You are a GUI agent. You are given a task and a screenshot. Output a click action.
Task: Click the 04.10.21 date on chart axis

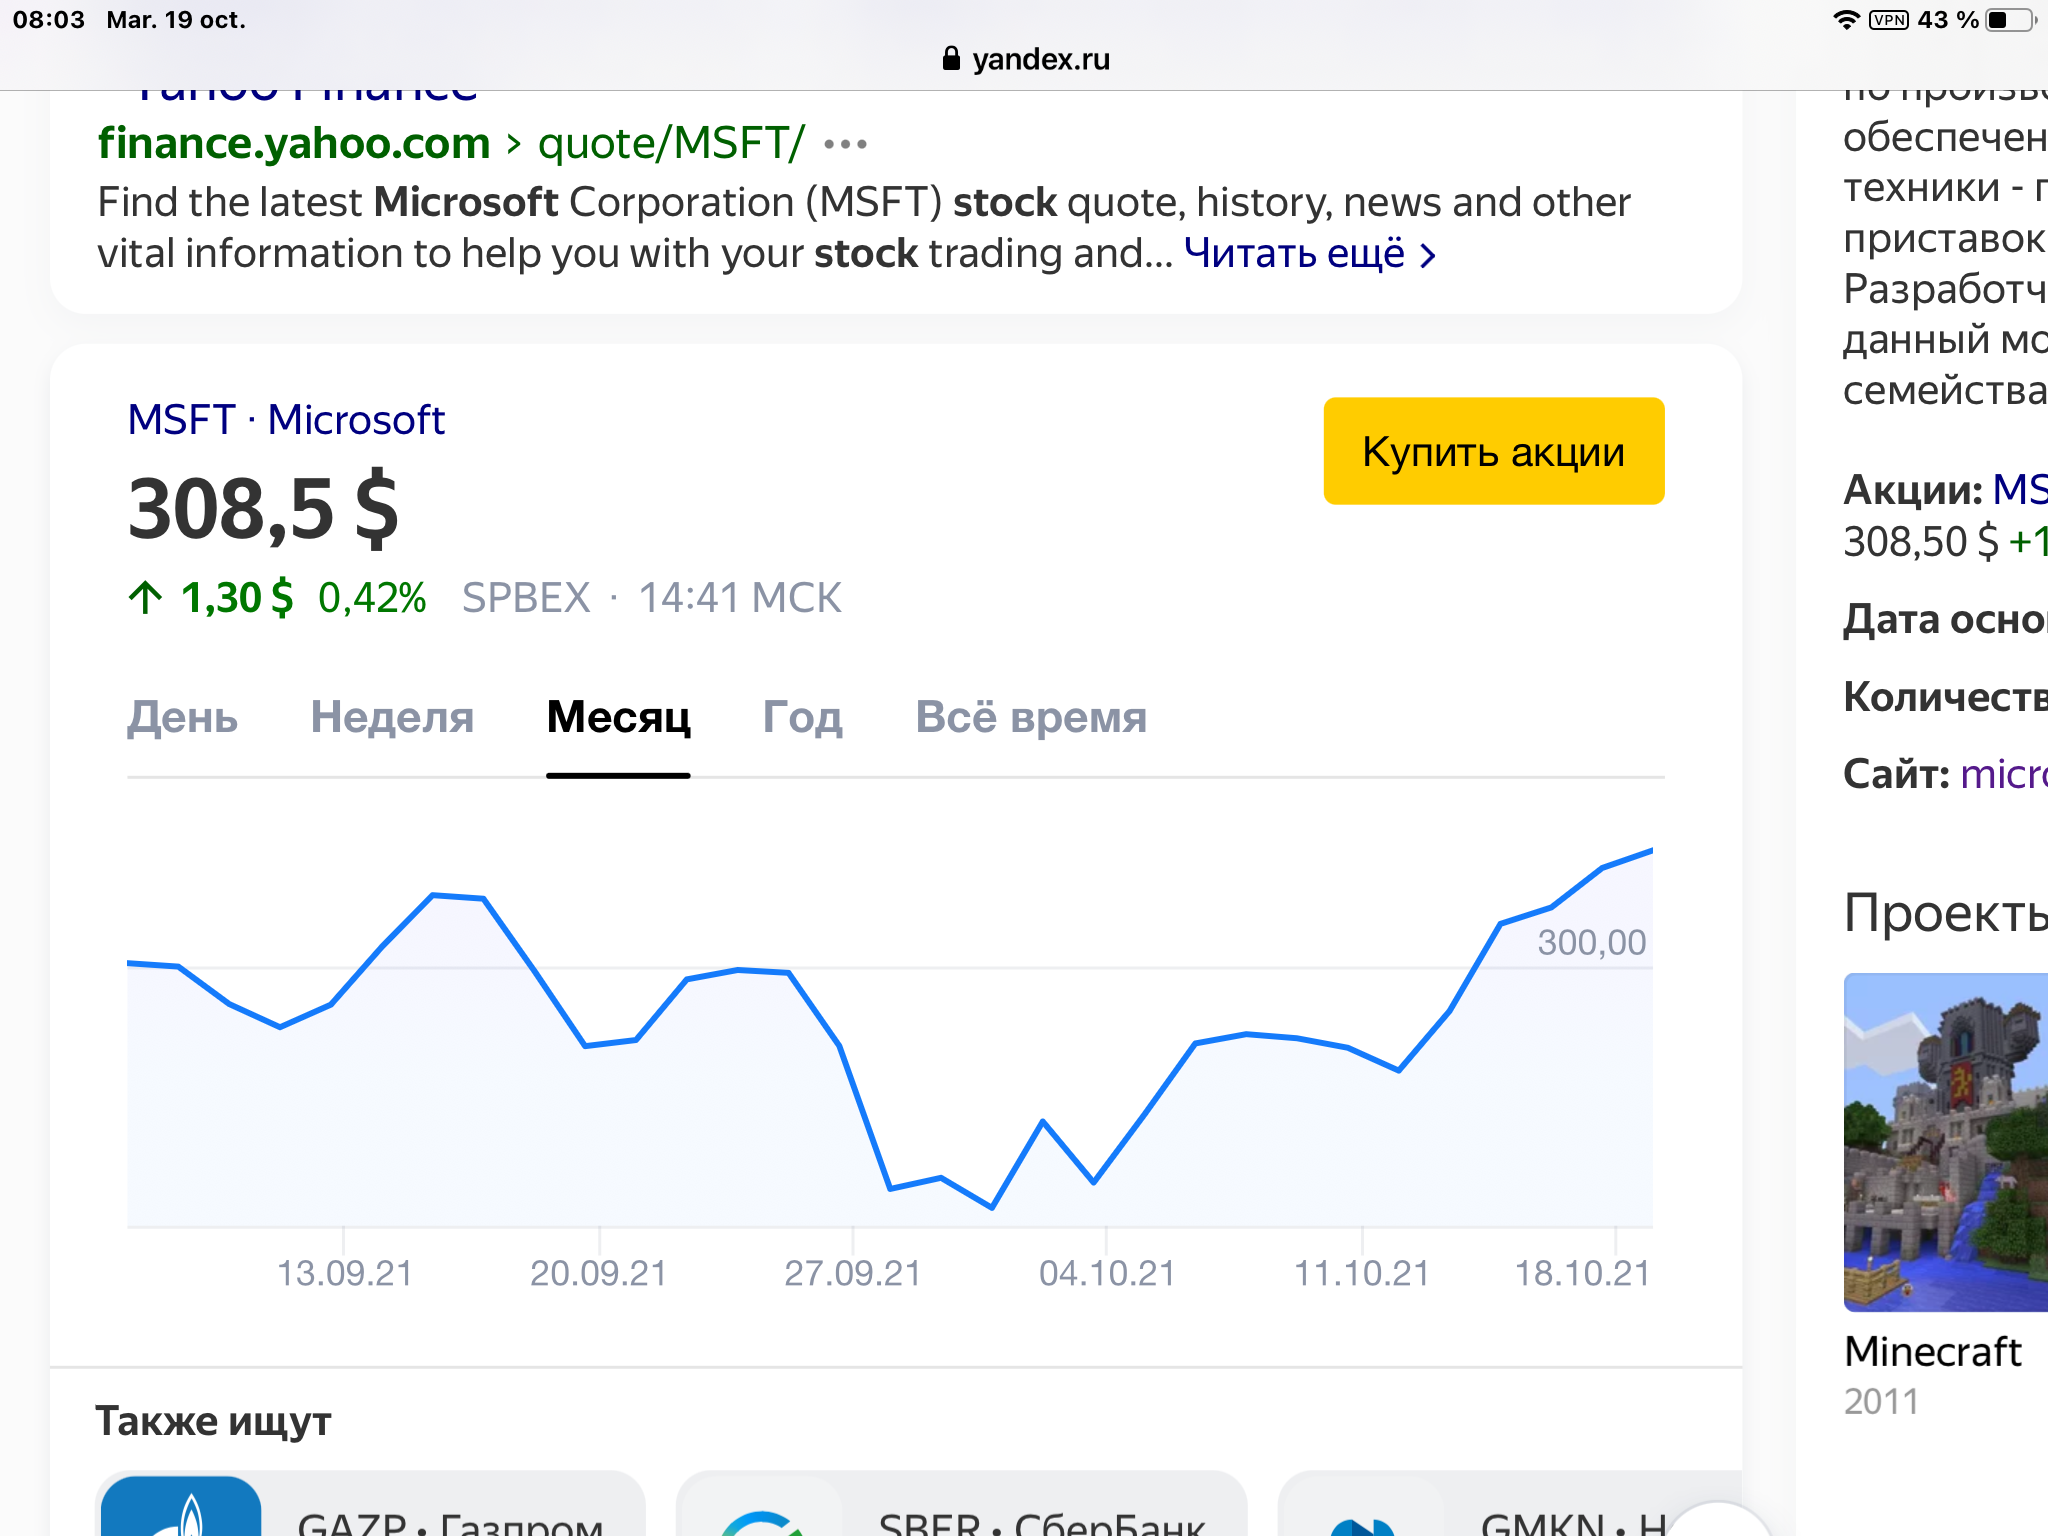[1107, 1273]
